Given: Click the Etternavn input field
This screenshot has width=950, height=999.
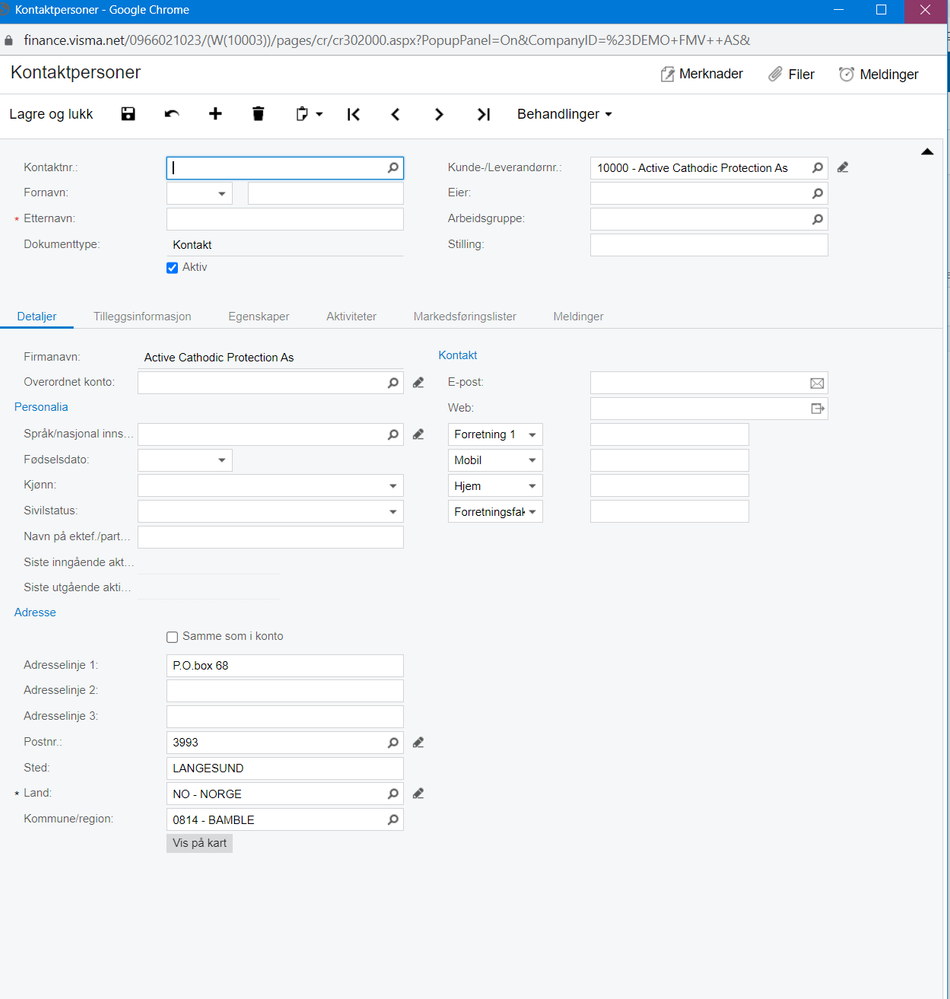Looking at the screenshot, I should coord(285,219).
